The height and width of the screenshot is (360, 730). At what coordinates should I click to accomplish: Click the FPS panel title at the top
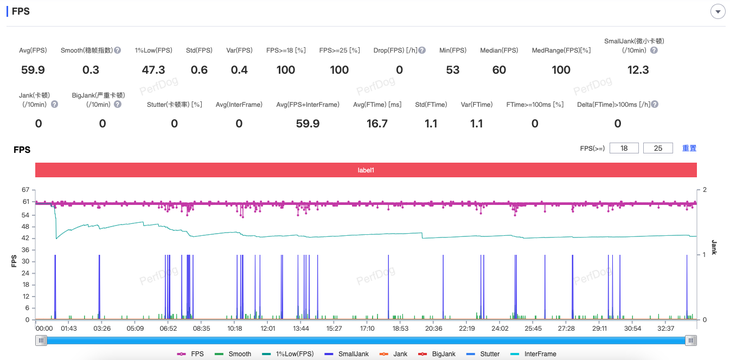tap(21, 12)
